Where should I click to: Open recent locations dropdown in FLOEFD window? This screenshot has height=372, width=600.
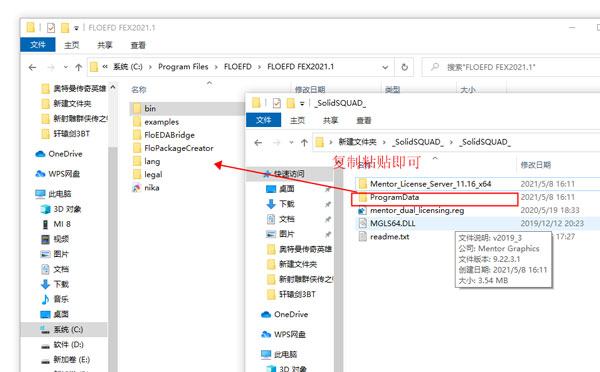coord(66,67)
